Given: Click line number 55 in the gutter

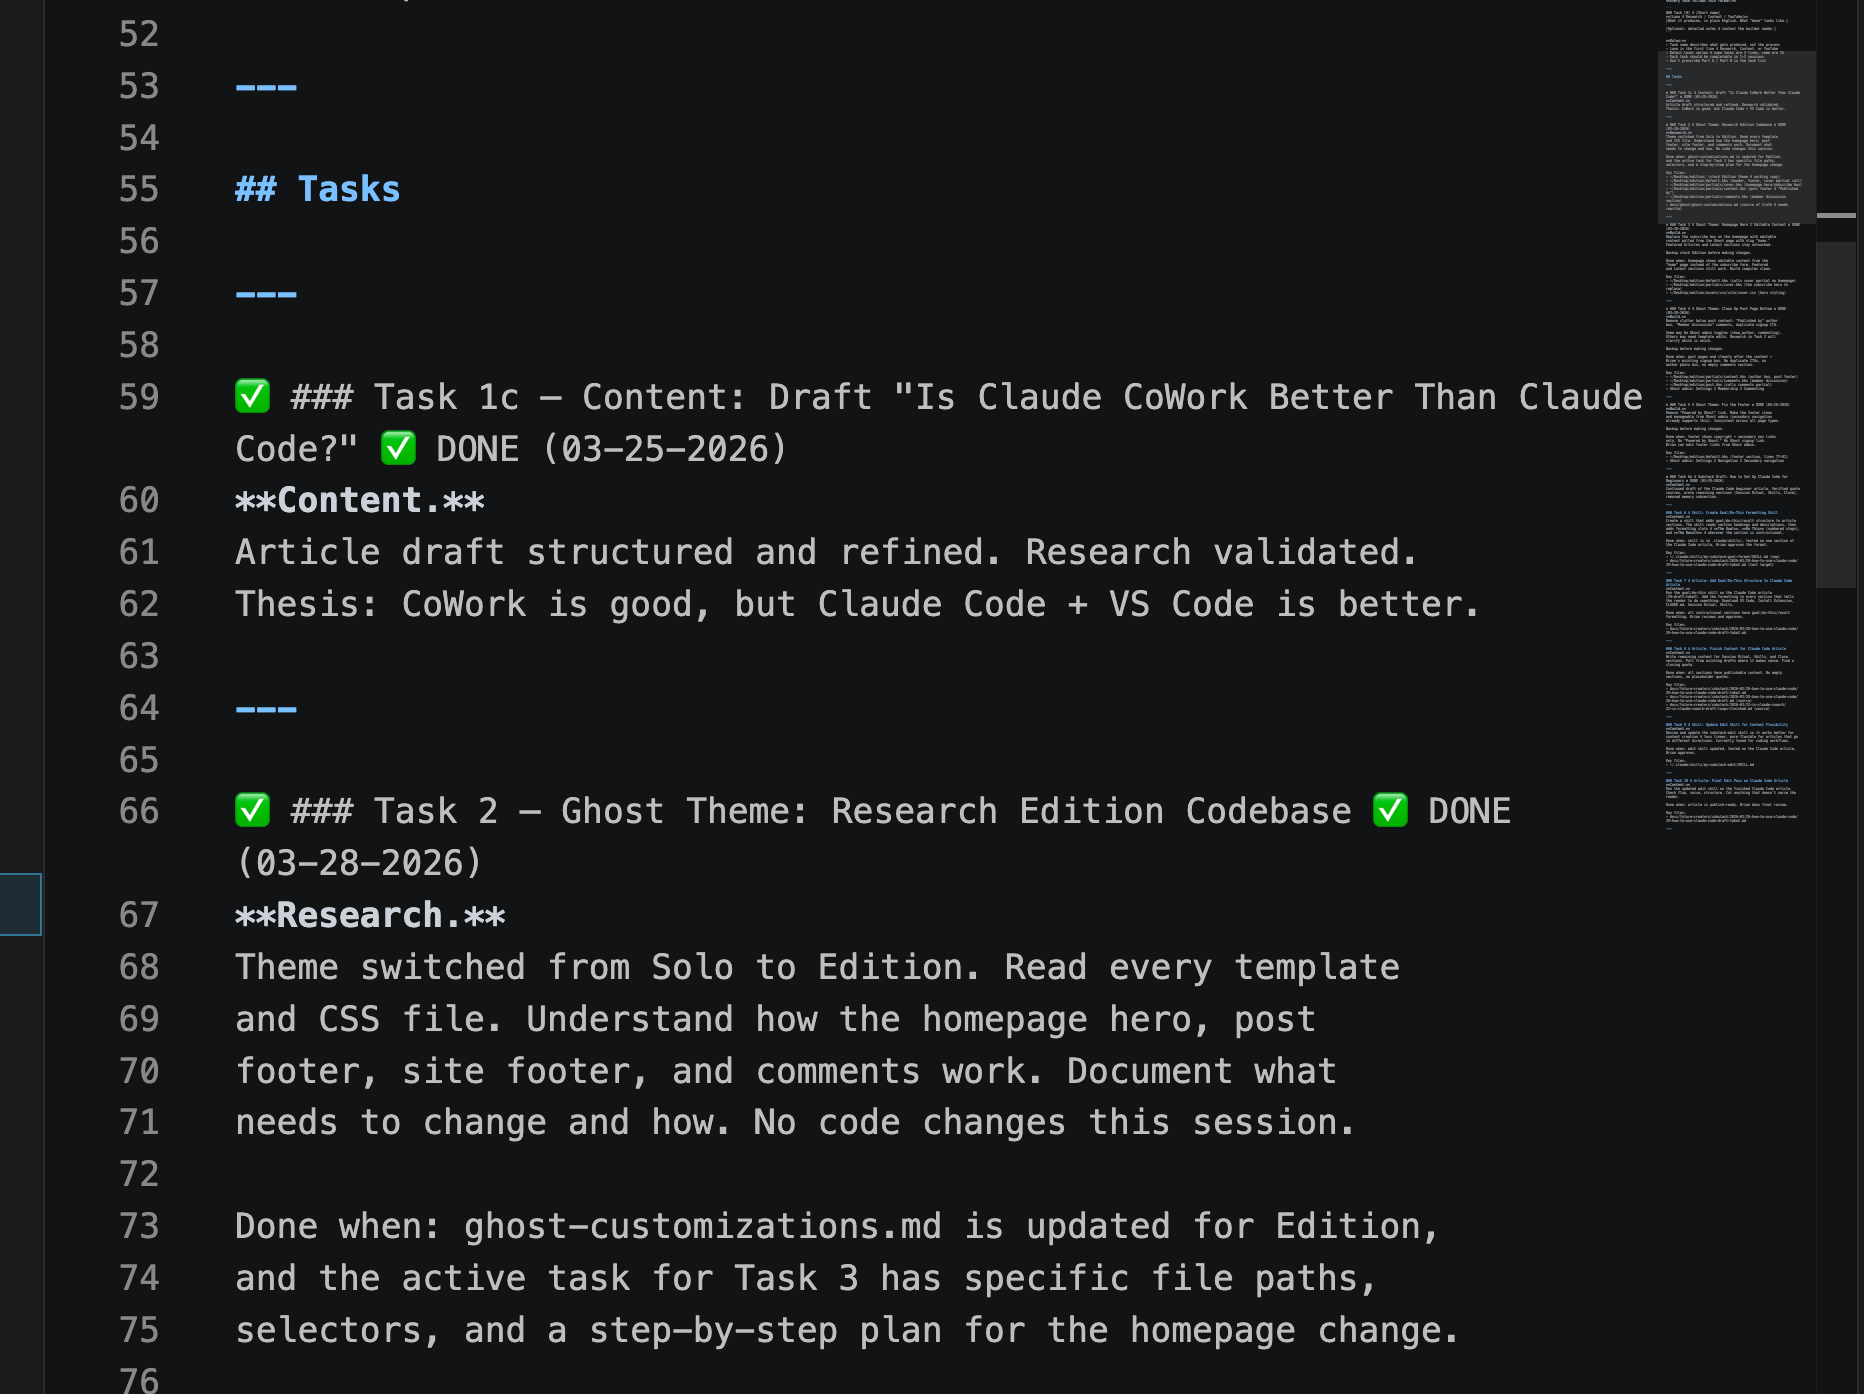Looking at the screenshot, I should pos(139,189).
